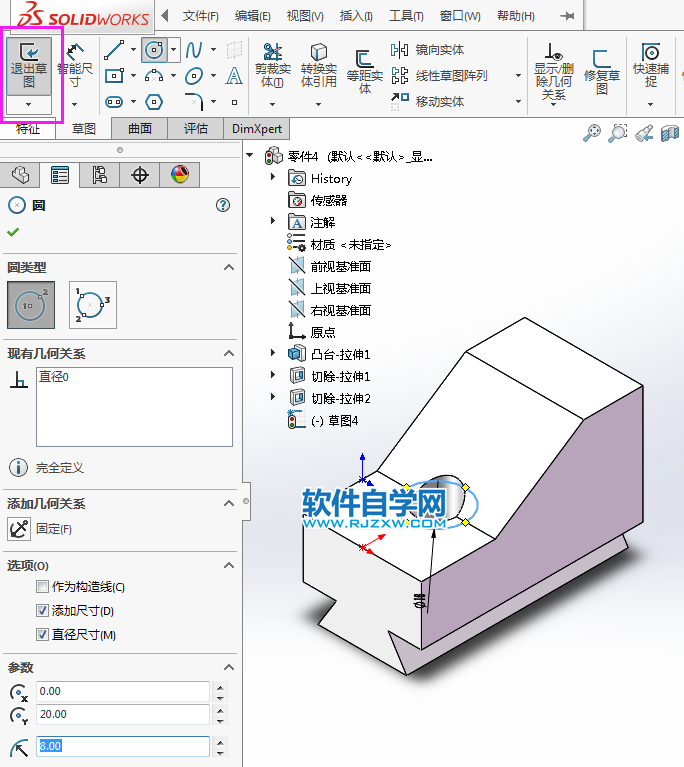
Task: Select the Sketch Fillet tool
Action: coord(194,102)
